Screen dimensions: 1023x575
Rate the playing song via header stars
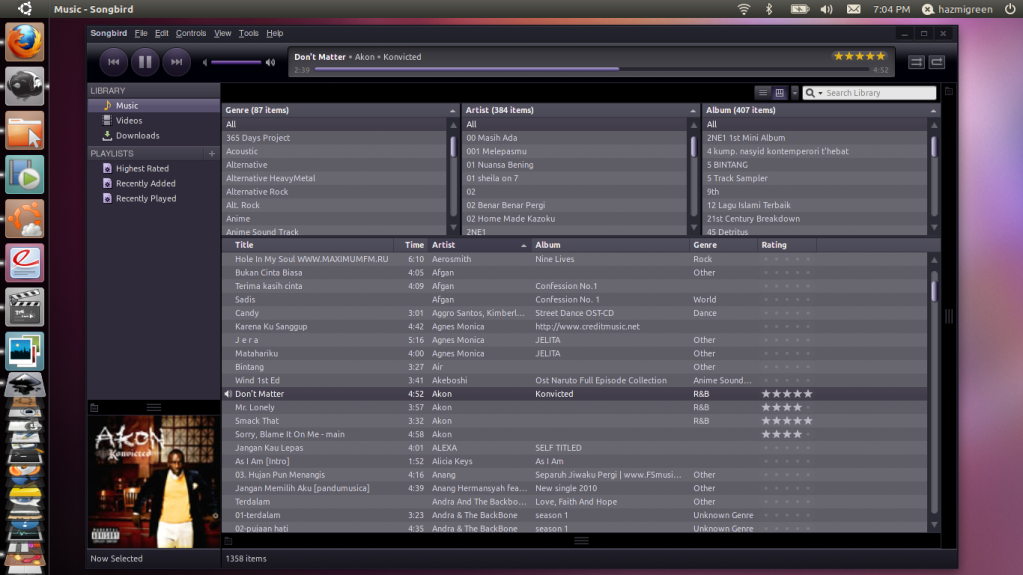pos(859,56)
